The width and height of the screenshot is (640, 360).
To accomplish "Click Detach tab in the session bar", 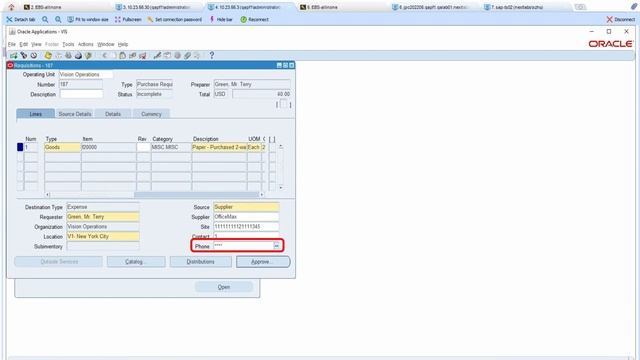I will 21,19.
